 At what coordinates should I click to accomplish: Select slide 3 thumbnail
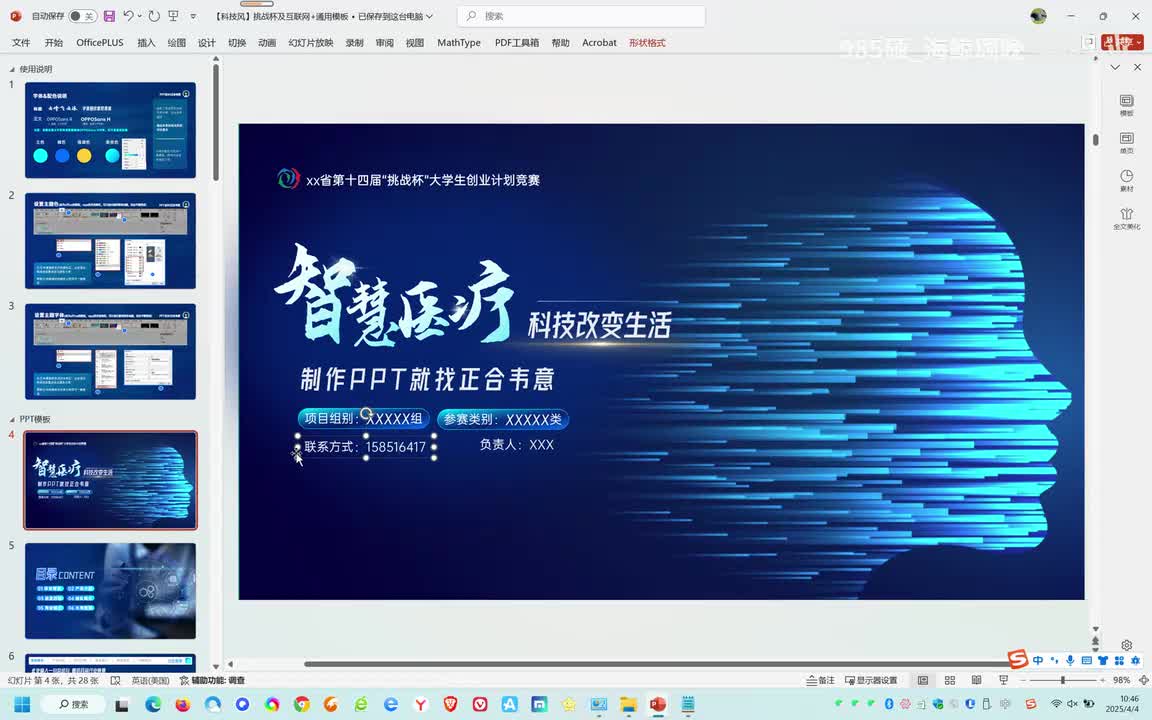pyautogui.click(x=110, y=351)
